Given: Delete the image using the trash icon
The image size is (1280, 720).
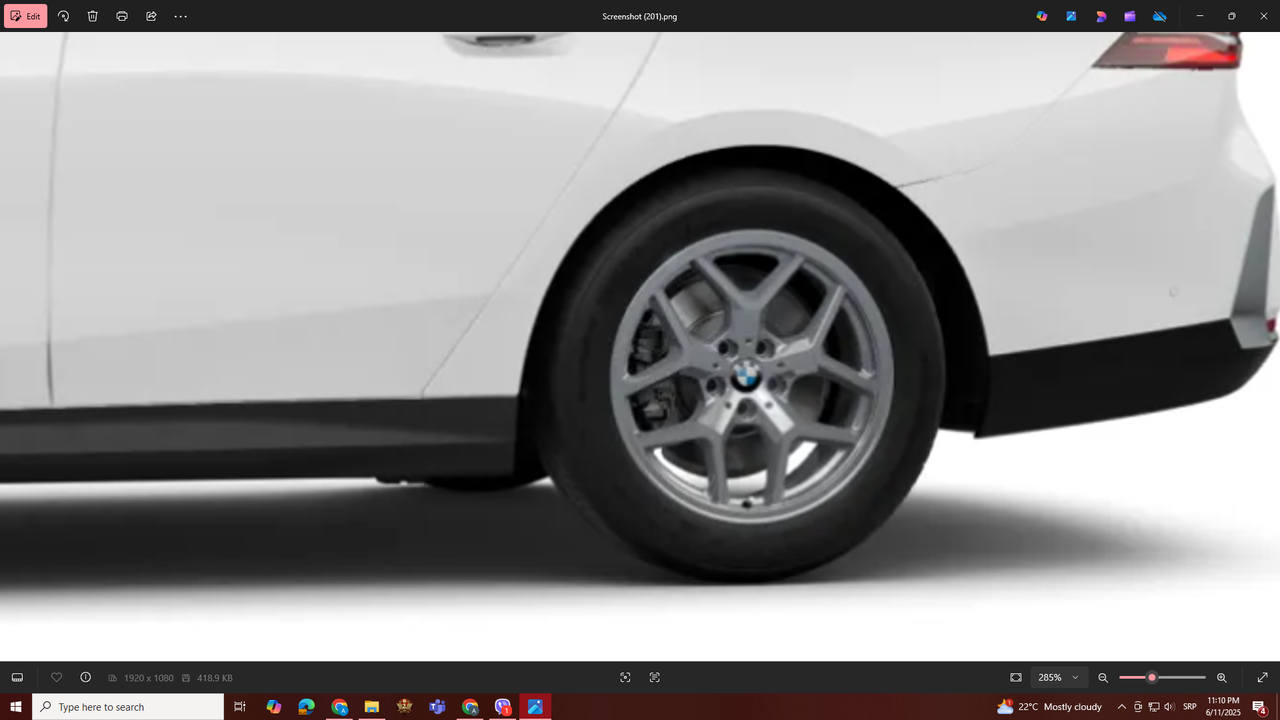Looking at the screenshot, I should point(92,16).
